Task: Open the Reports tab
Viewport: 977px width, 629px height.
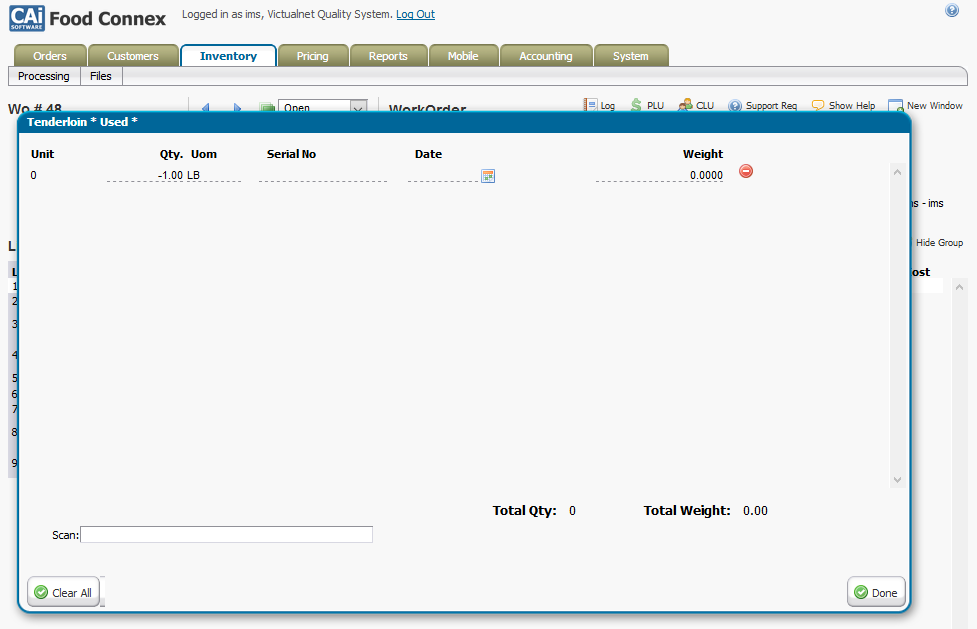Action: pyautogui.click(x=388, y=55)
